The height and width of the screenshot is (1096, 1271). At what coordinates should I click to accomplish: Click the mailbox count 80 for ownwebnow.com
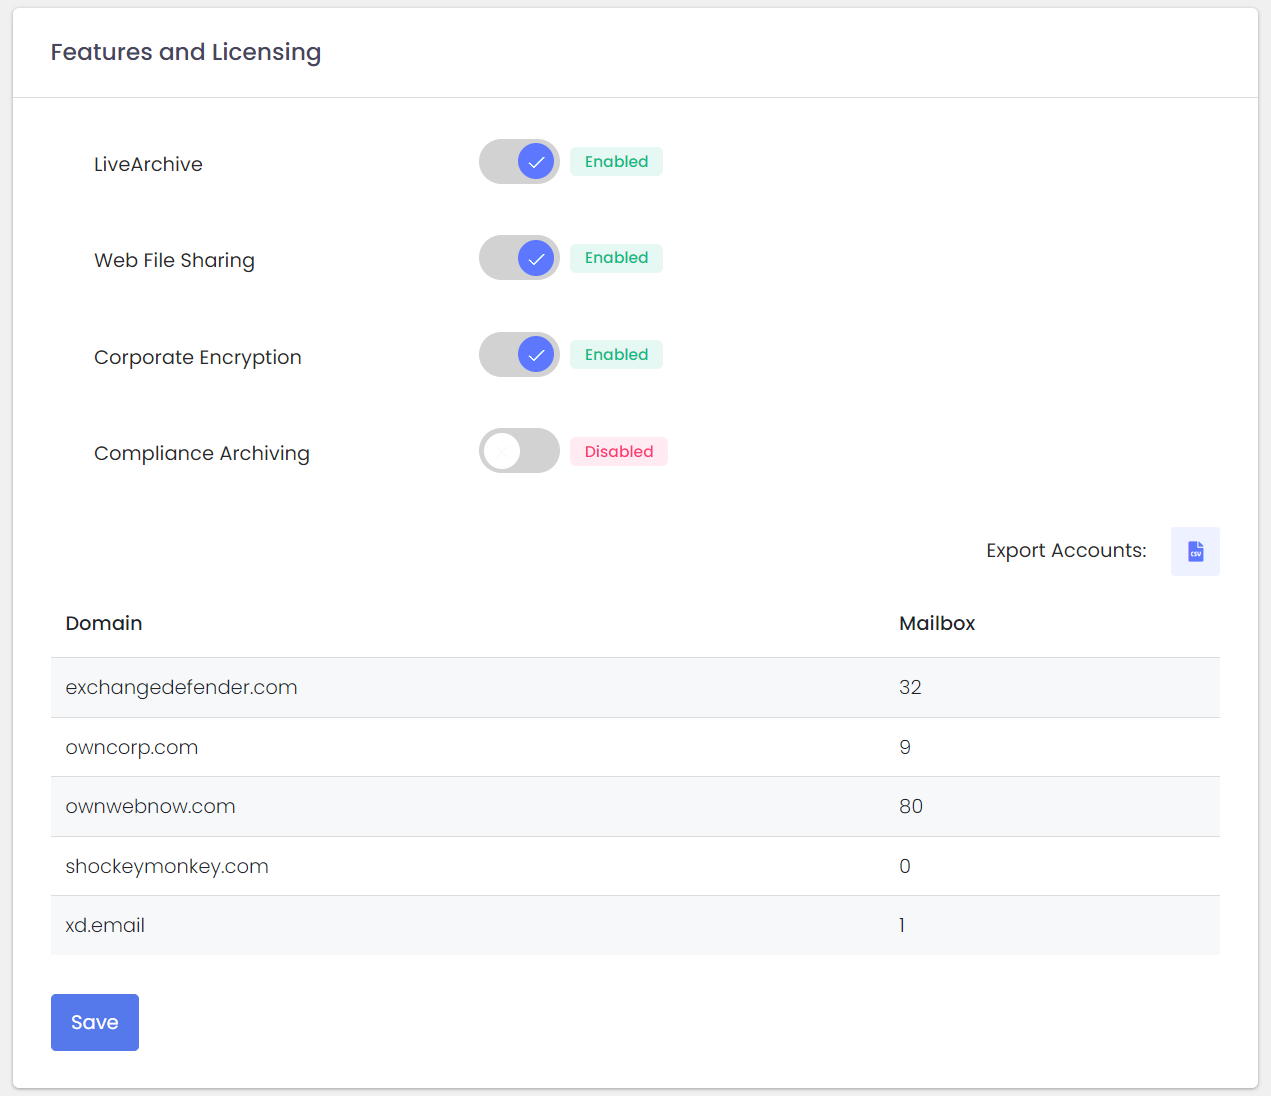(x=910, y=807)
